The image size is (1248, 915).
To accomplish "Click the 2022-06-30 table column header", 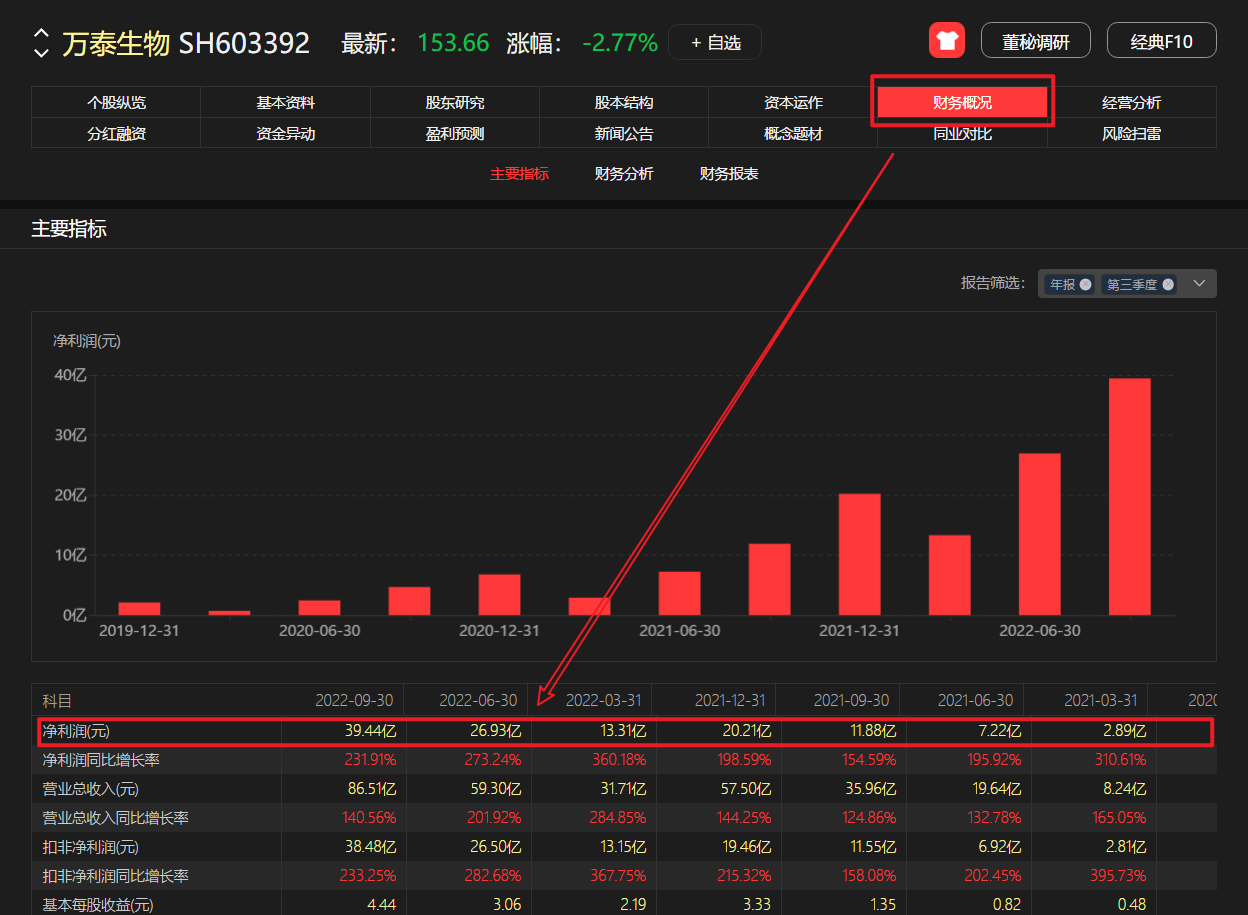I will (479, 701).
